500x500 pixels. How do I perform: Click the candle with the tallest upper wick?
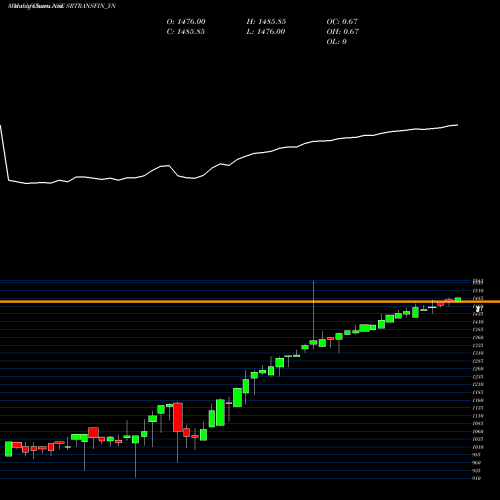pos(313,342)
